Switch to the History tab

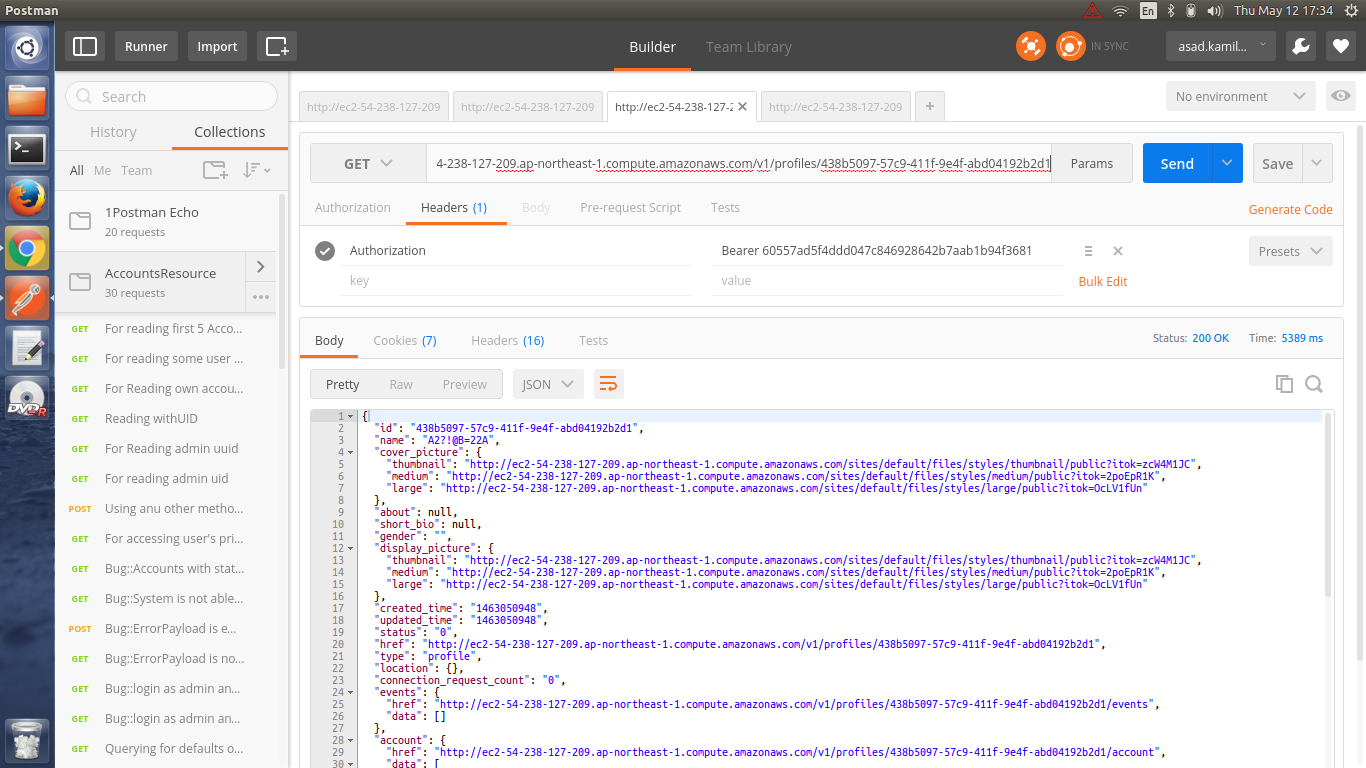[x=113, y=132]
